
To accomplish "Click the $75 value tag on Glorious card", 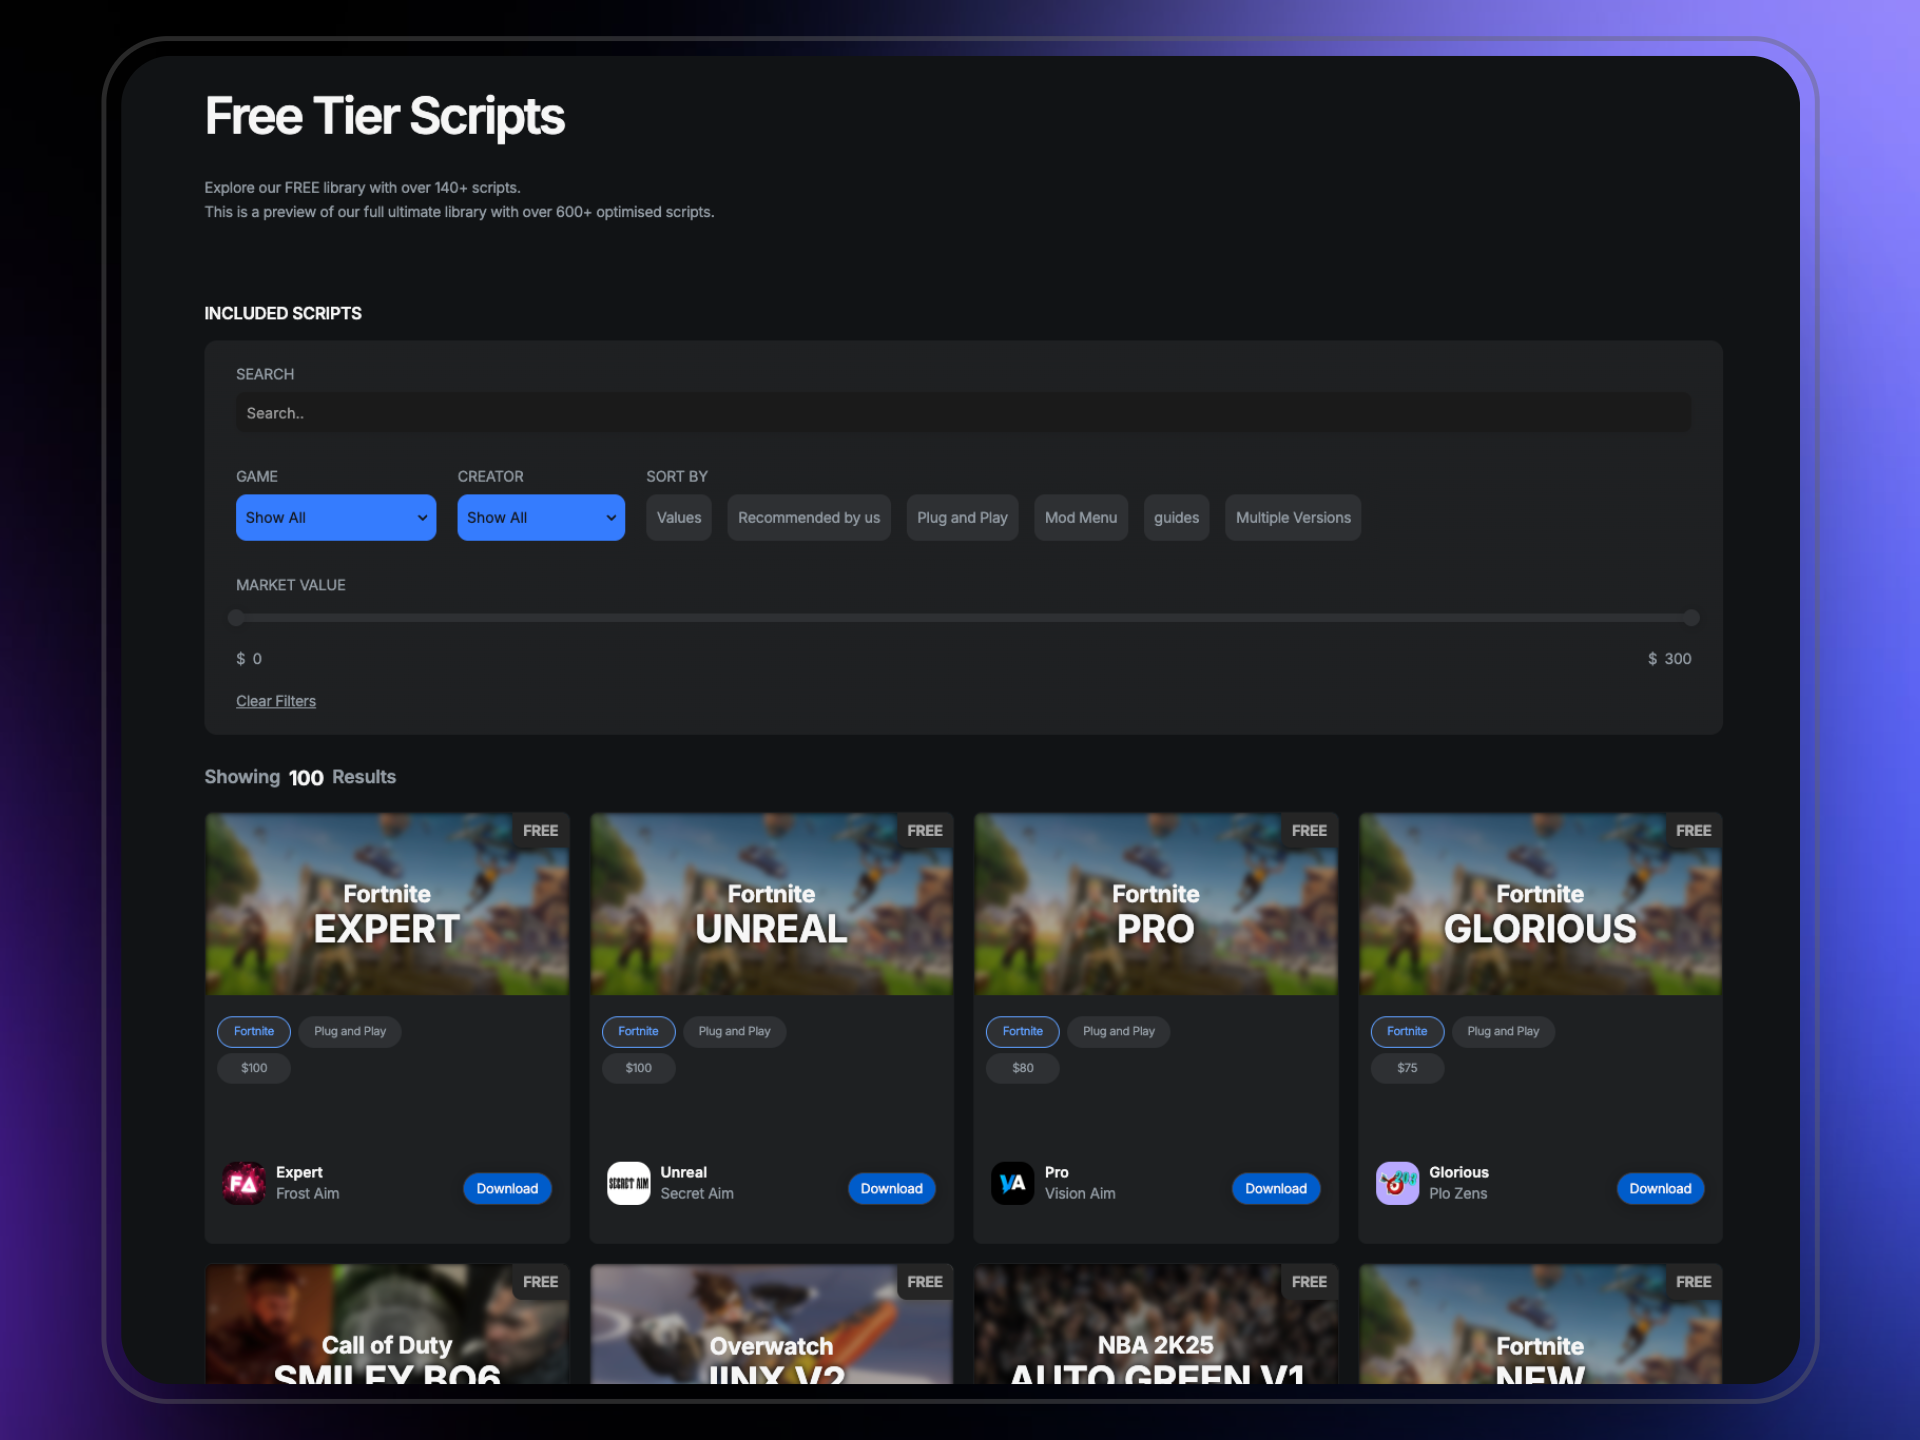I will tap(1407, 1068).
